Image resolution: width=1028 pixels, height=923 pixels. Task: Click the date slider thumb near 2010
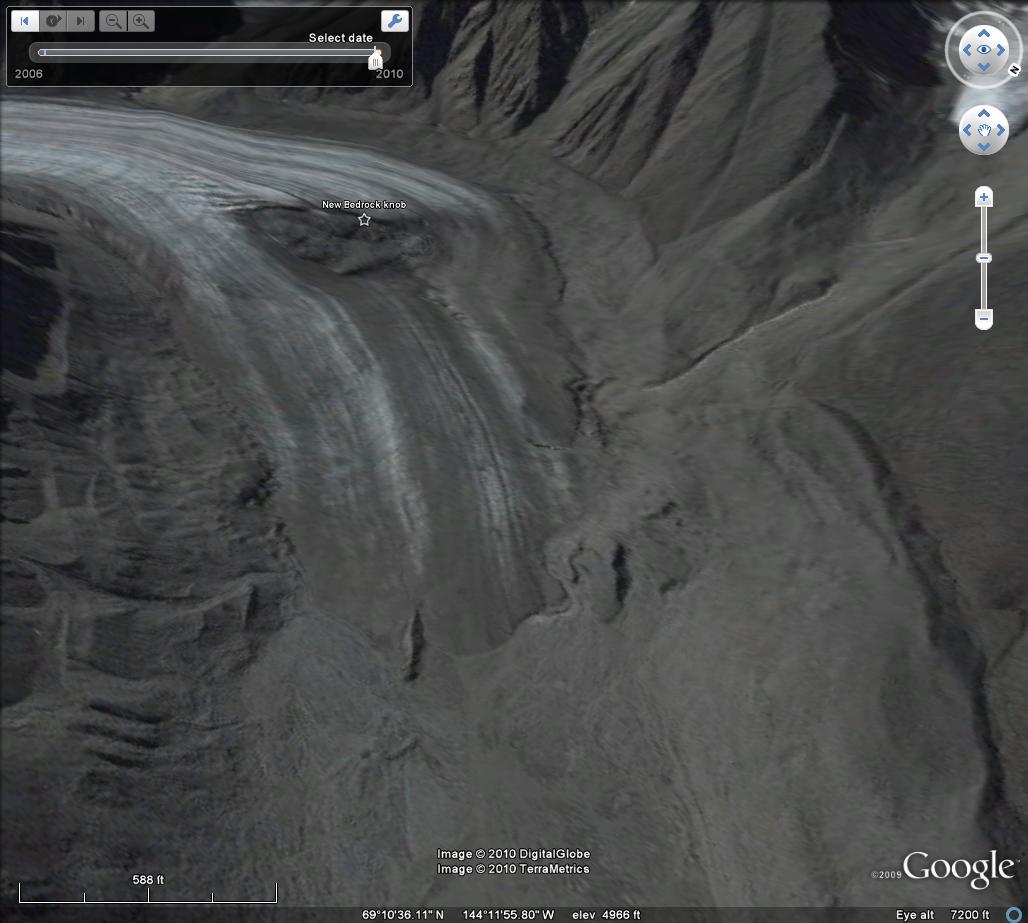[376, 60]
